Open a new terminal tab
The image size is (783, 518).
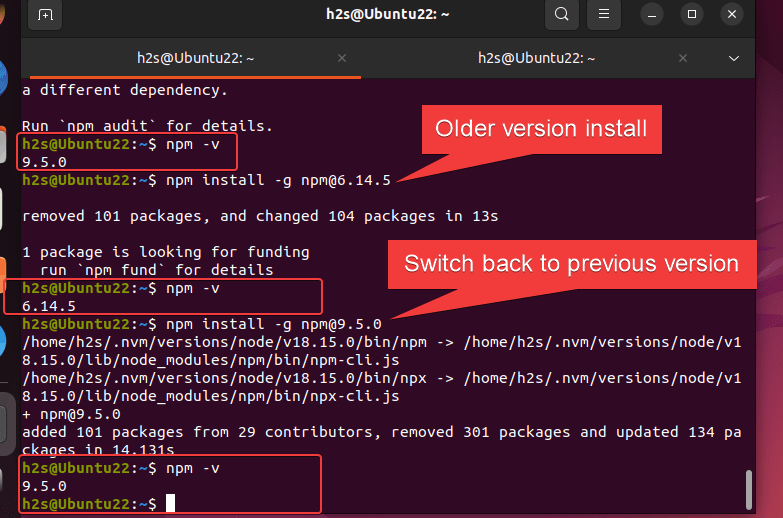pyautogui.click(x=45, y=15)
